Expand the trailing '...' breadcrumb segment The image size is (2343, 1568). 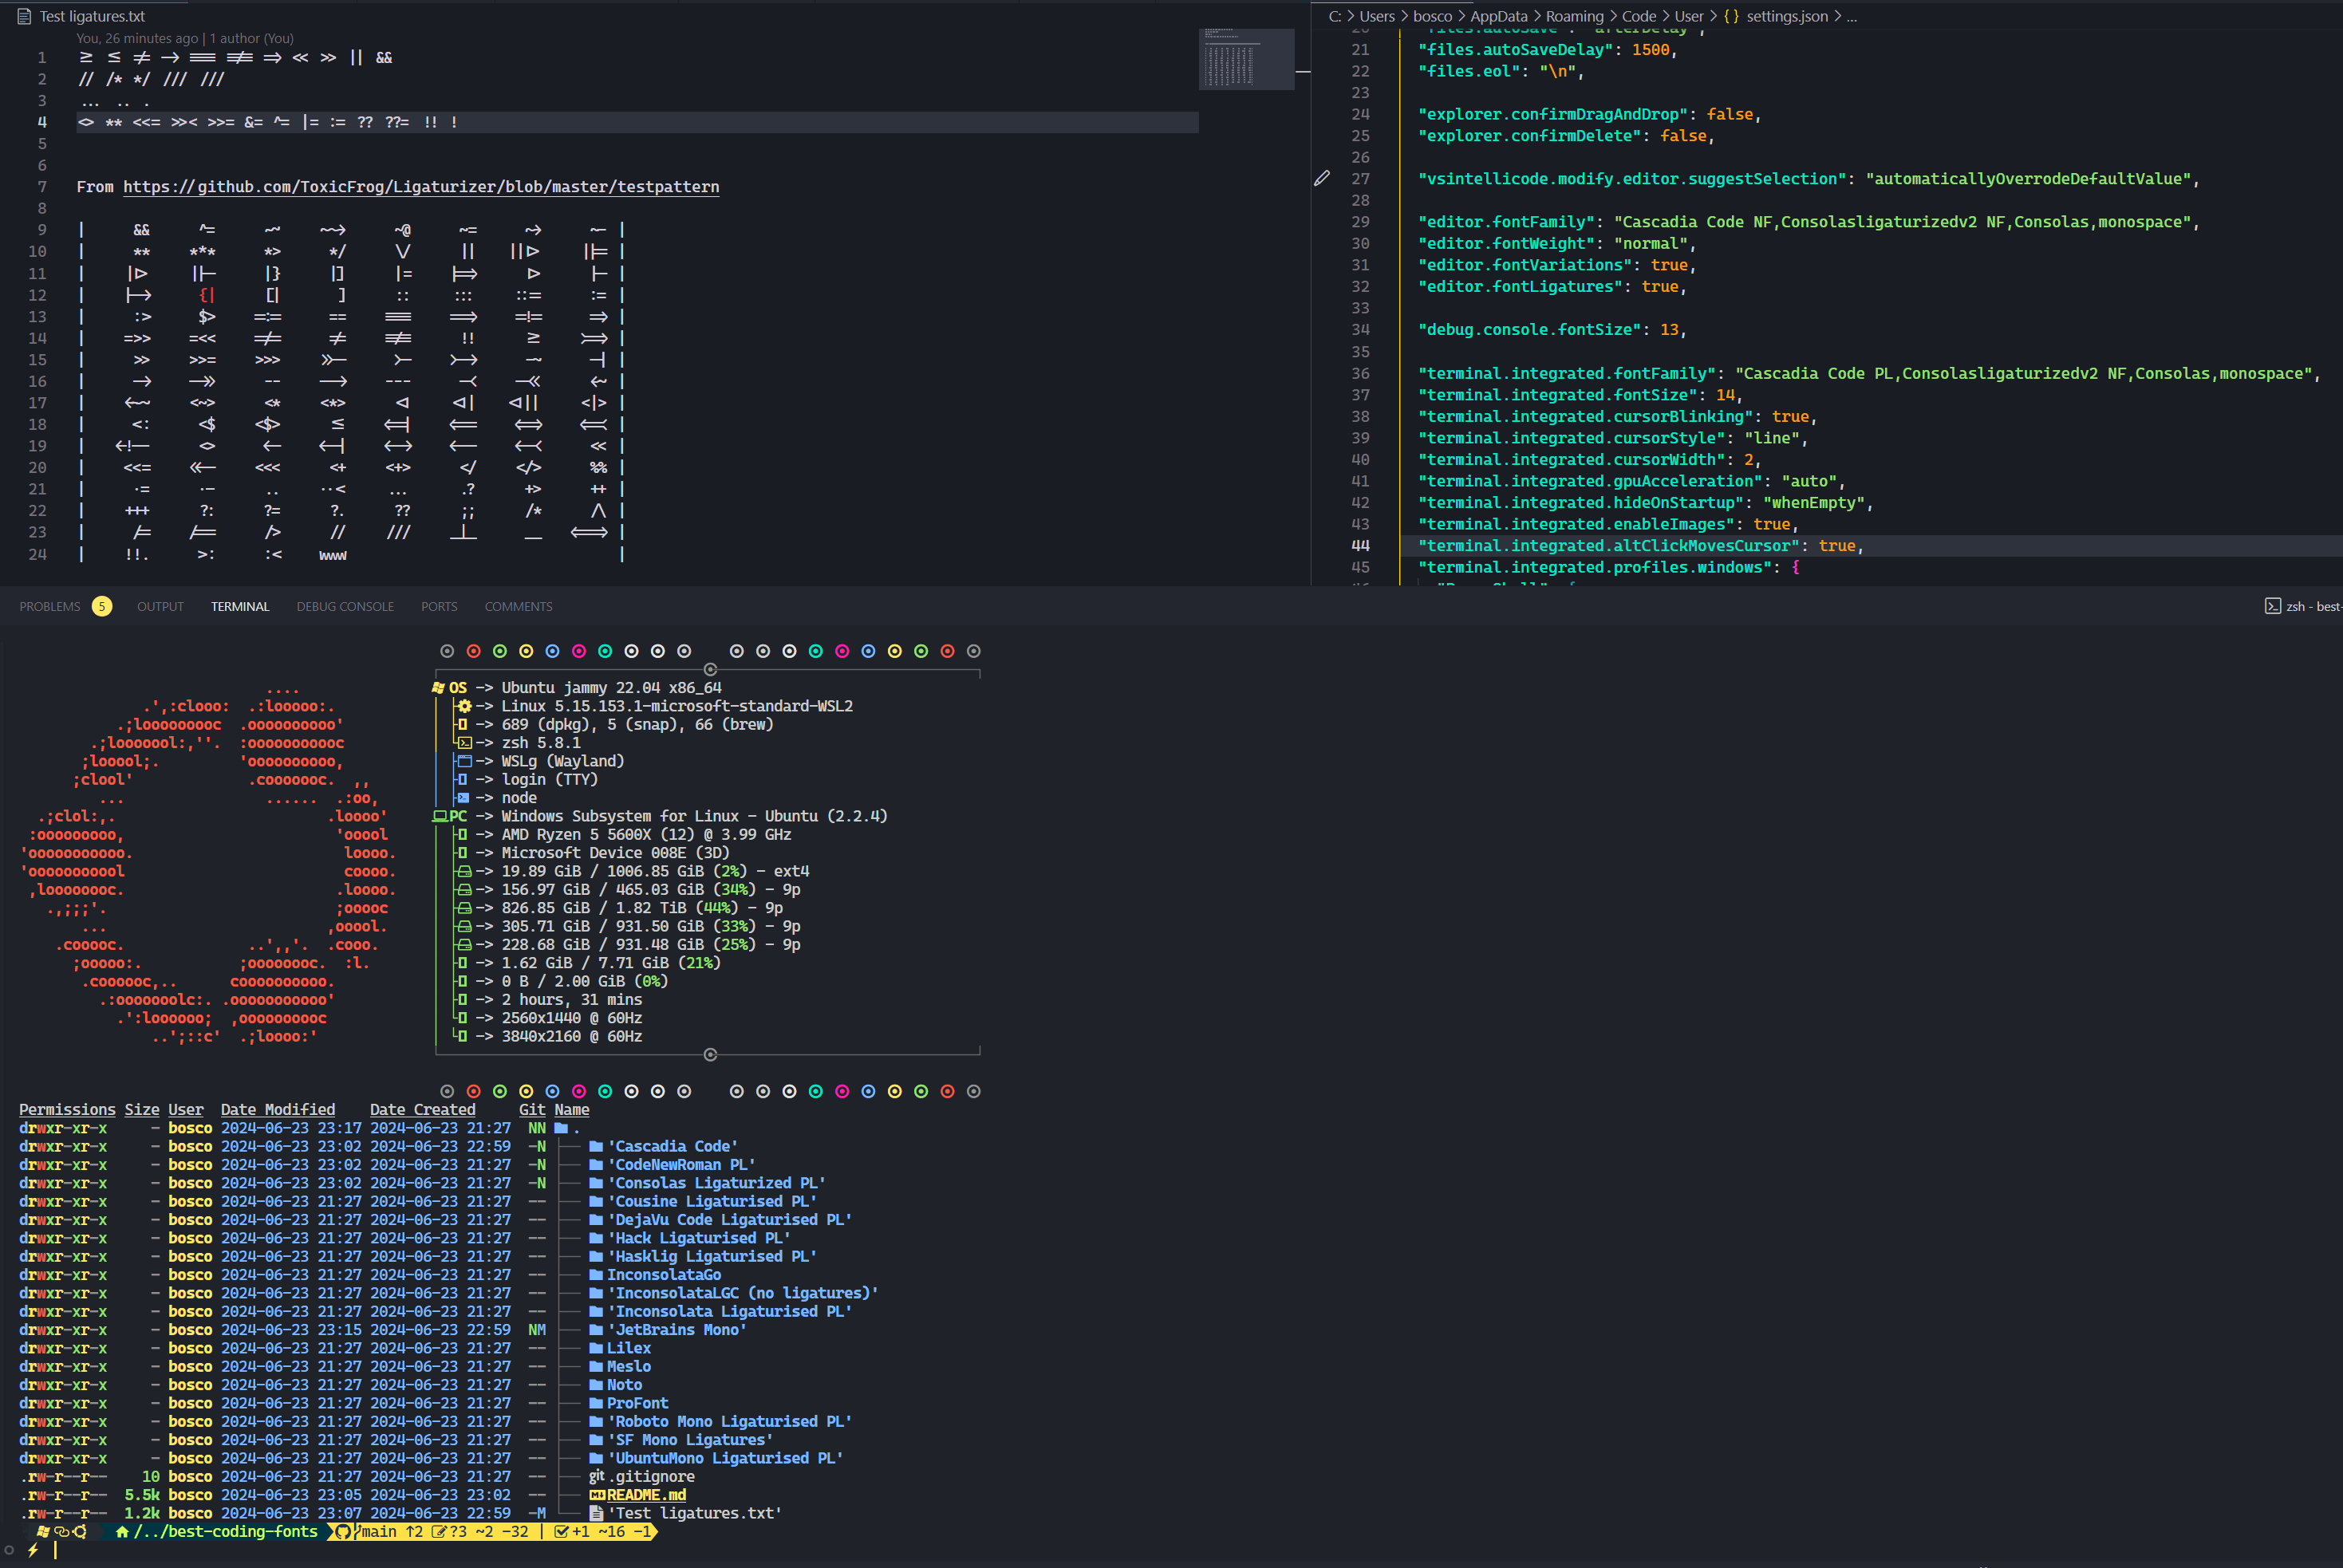click(x=1851, y=16)
